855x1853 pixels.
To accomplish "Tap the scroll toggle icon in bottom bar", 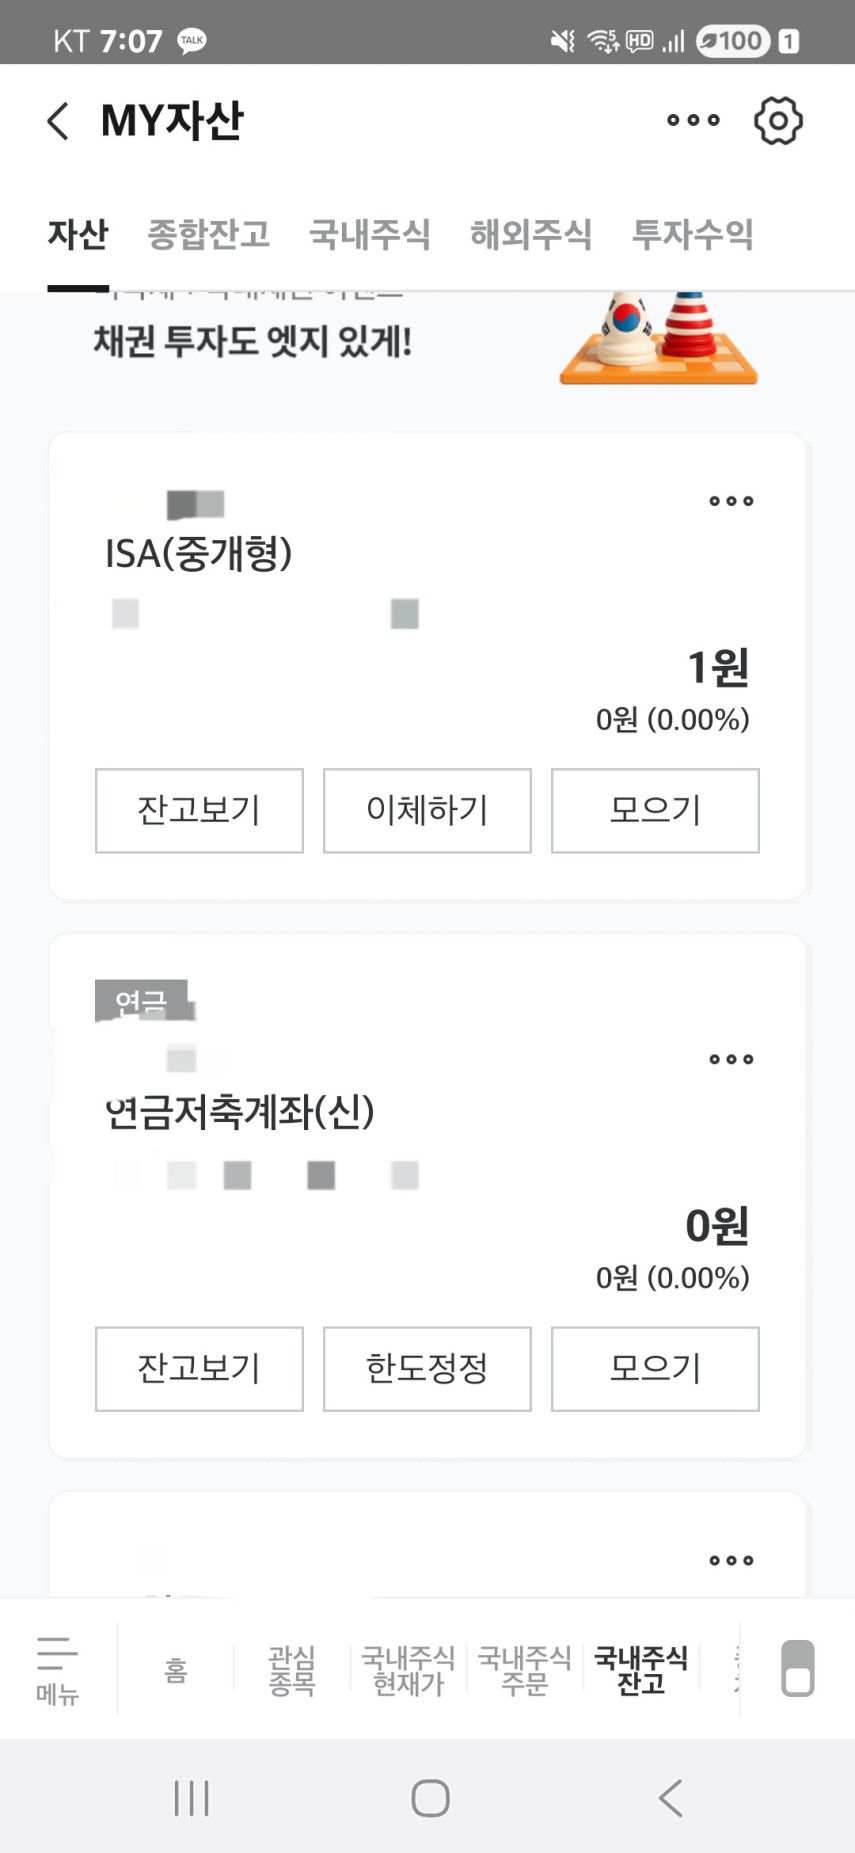I will tap(797, 1668).
